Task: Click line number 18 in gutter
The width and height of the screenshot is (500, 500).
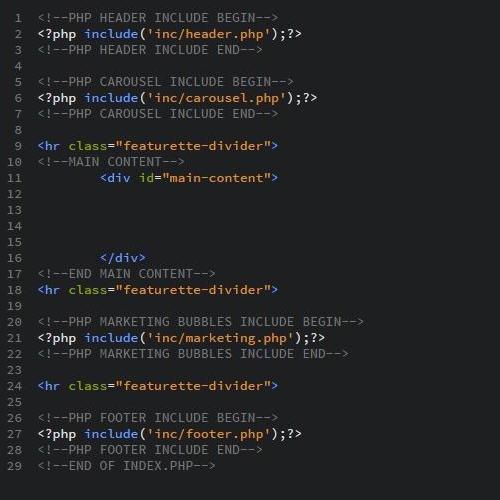Action: point(14,290)
